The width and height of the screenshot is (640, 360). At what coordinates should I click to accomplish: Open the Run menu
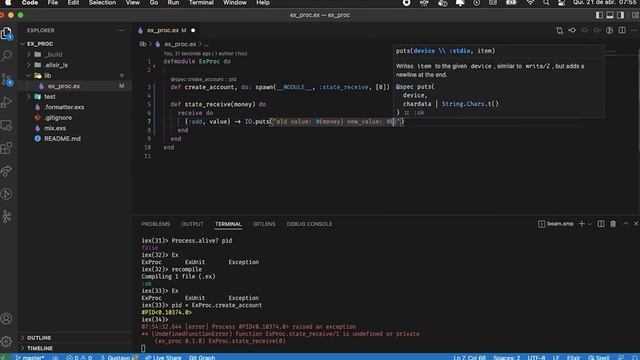click(x=173, y=3)
